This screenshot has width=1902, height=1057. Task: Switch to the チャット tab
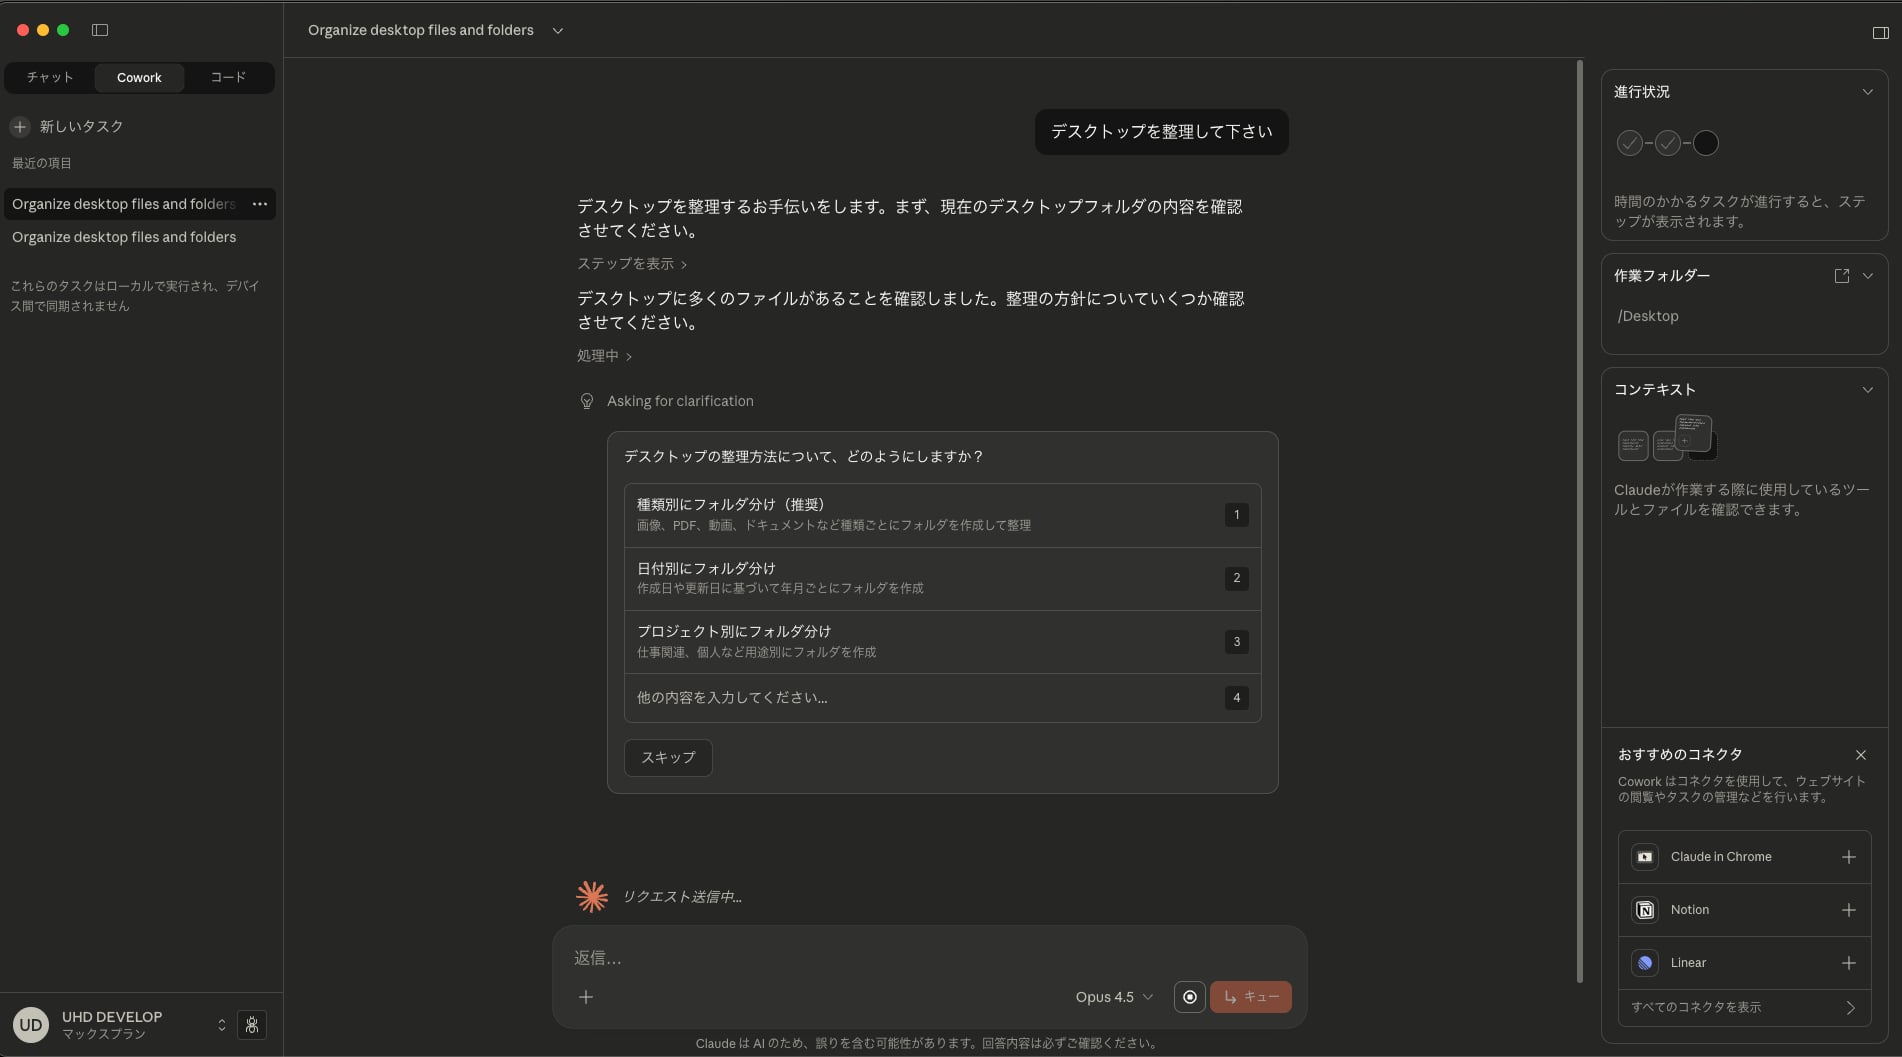(x=50, y=78)
